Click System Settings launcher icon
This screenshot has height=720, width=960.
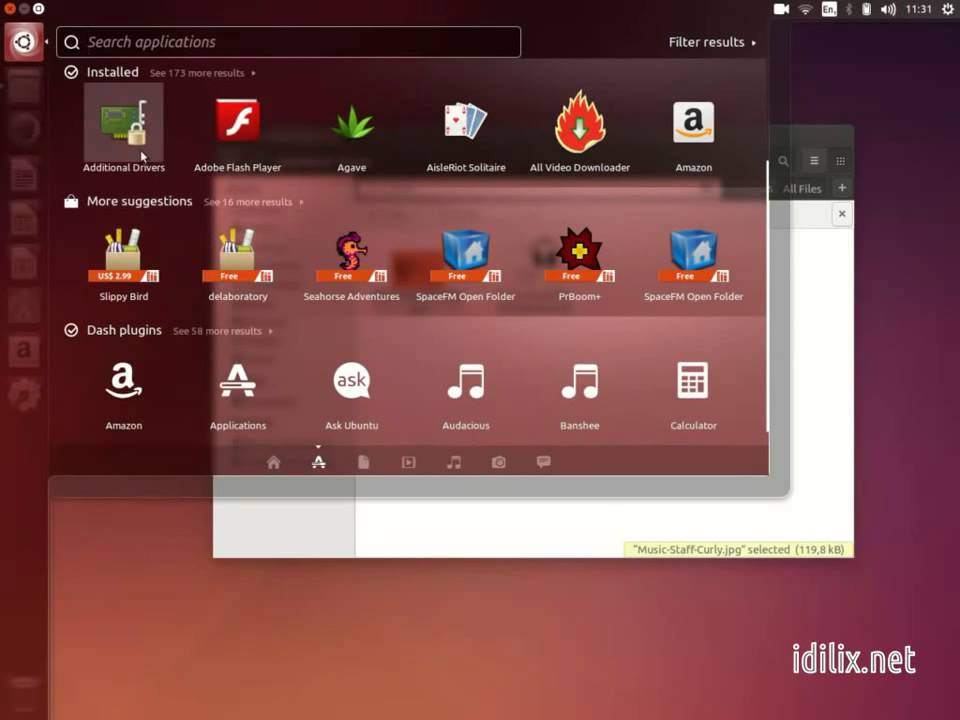point(24,395)
